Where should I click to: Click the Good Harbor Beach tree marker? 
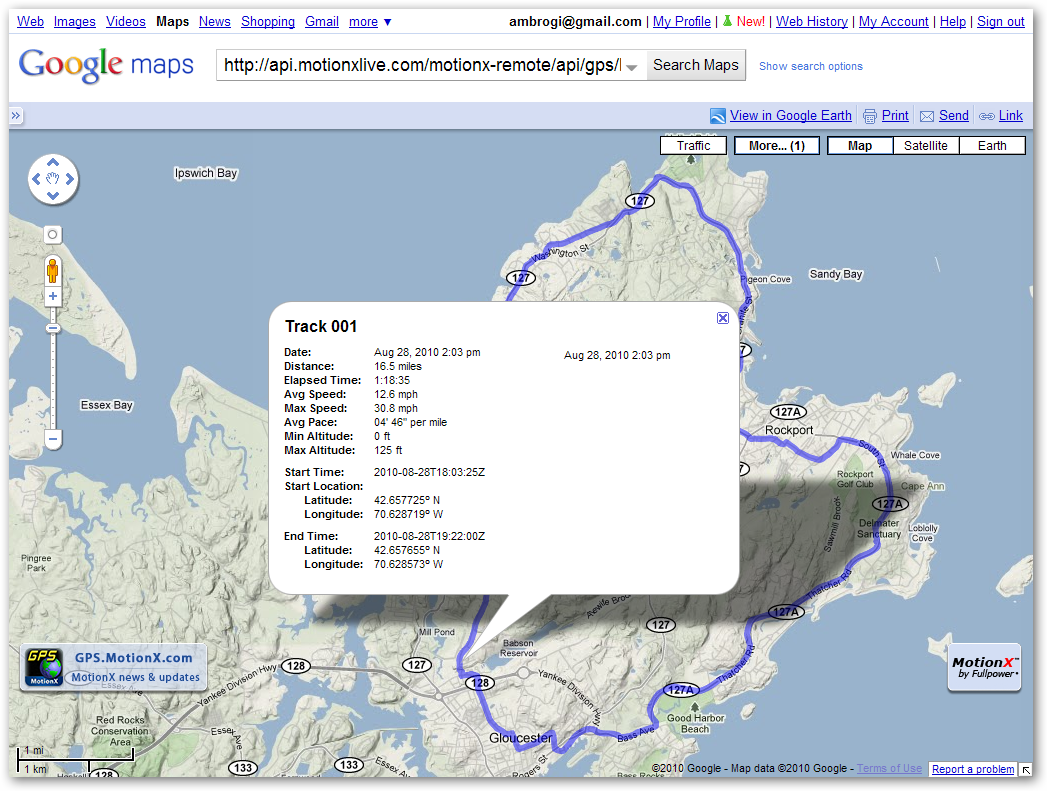pyautogui.click(x=694, y=707)
